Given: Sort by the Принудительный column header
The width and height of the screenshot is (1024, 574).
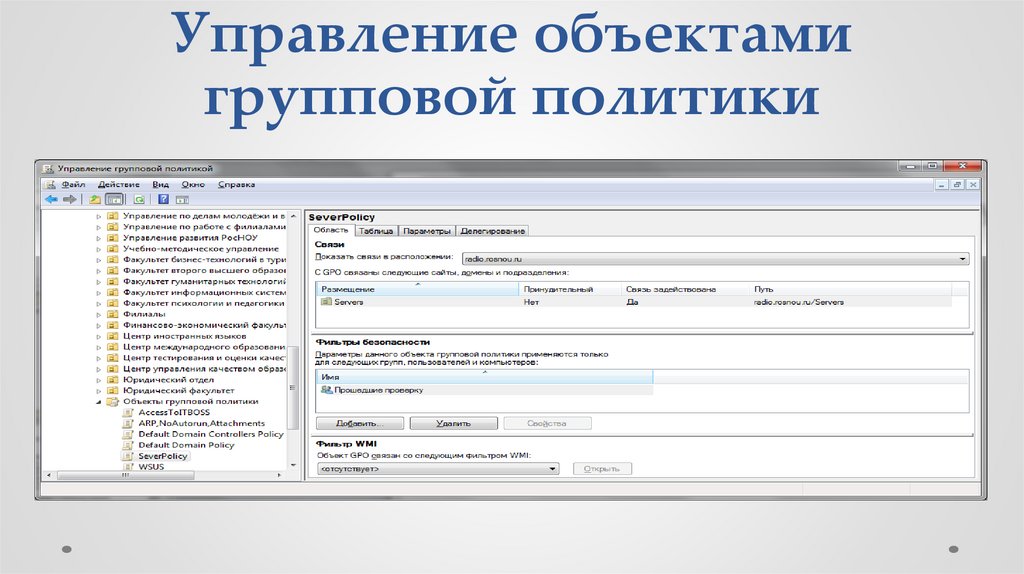Looking at the screenshot, I should tap(569, 289).
